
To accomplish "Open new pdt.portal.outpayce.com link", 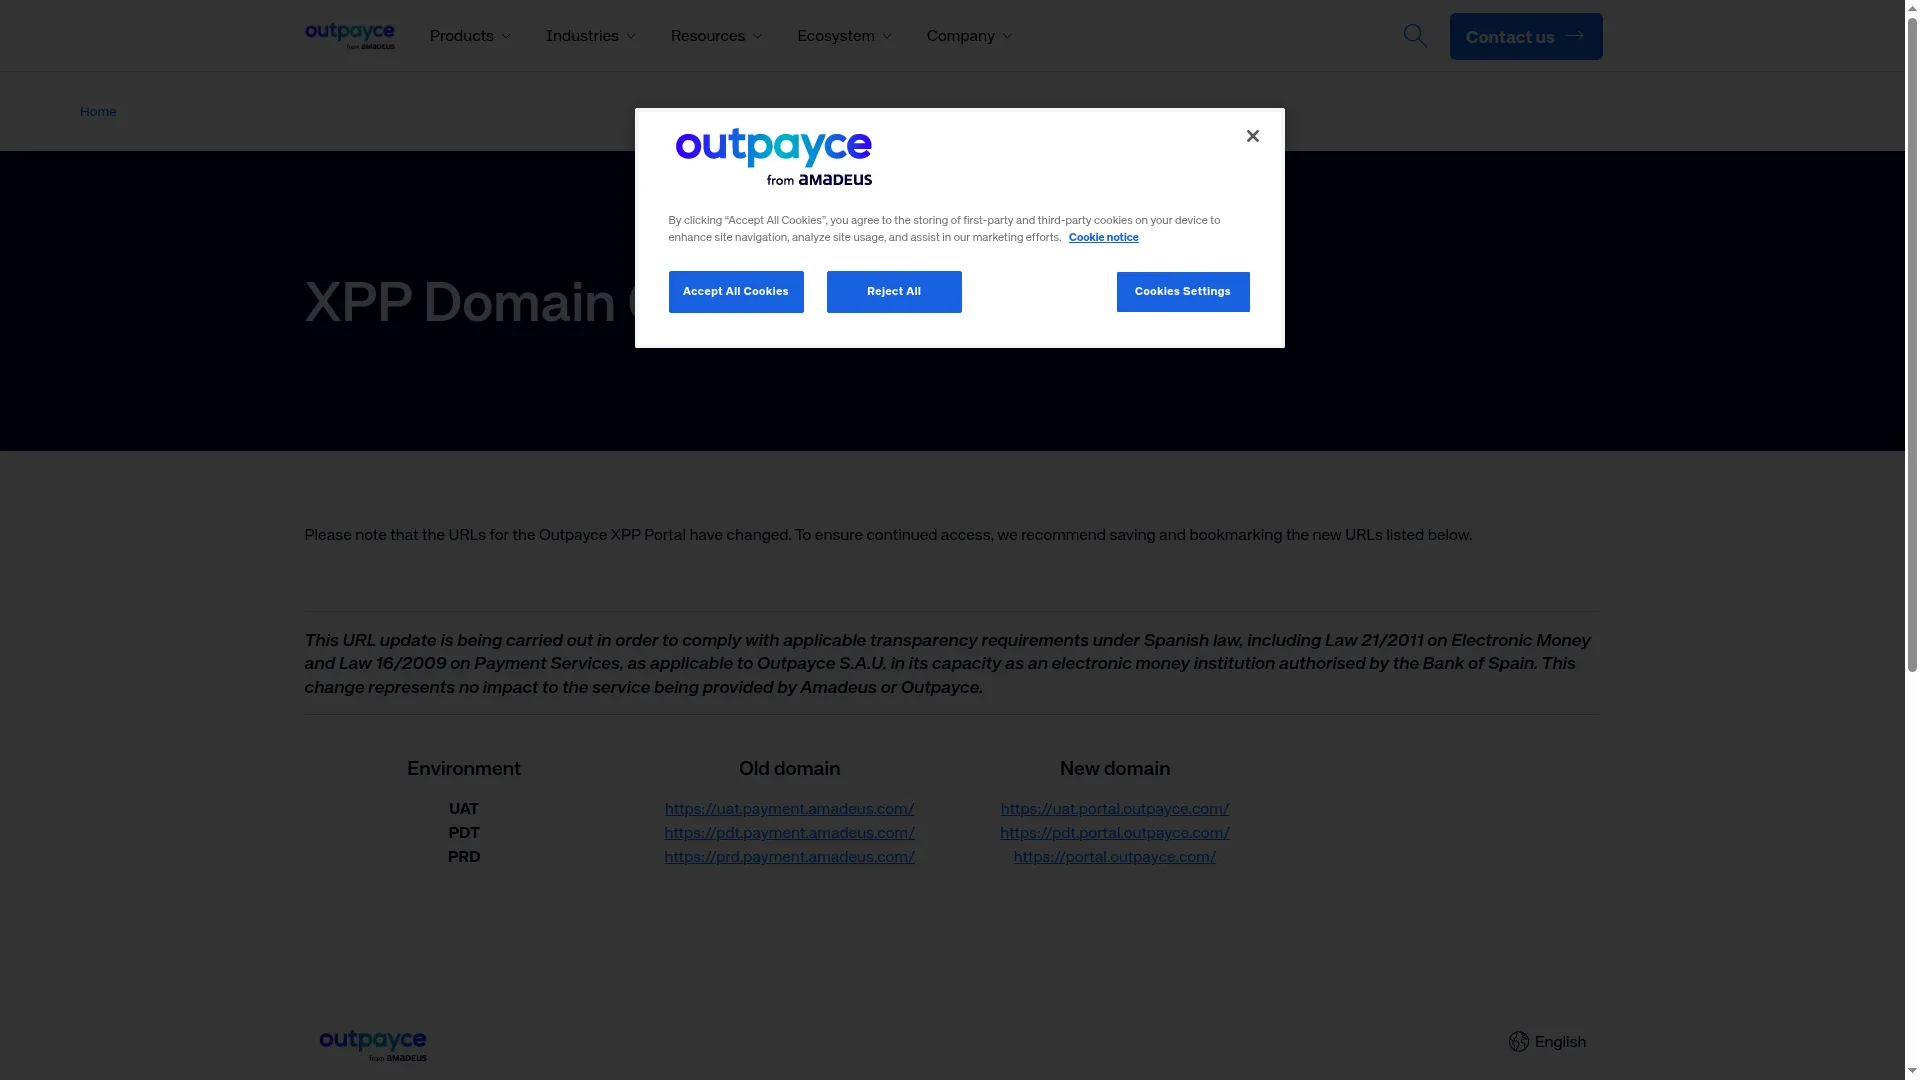I will 1115,833.
